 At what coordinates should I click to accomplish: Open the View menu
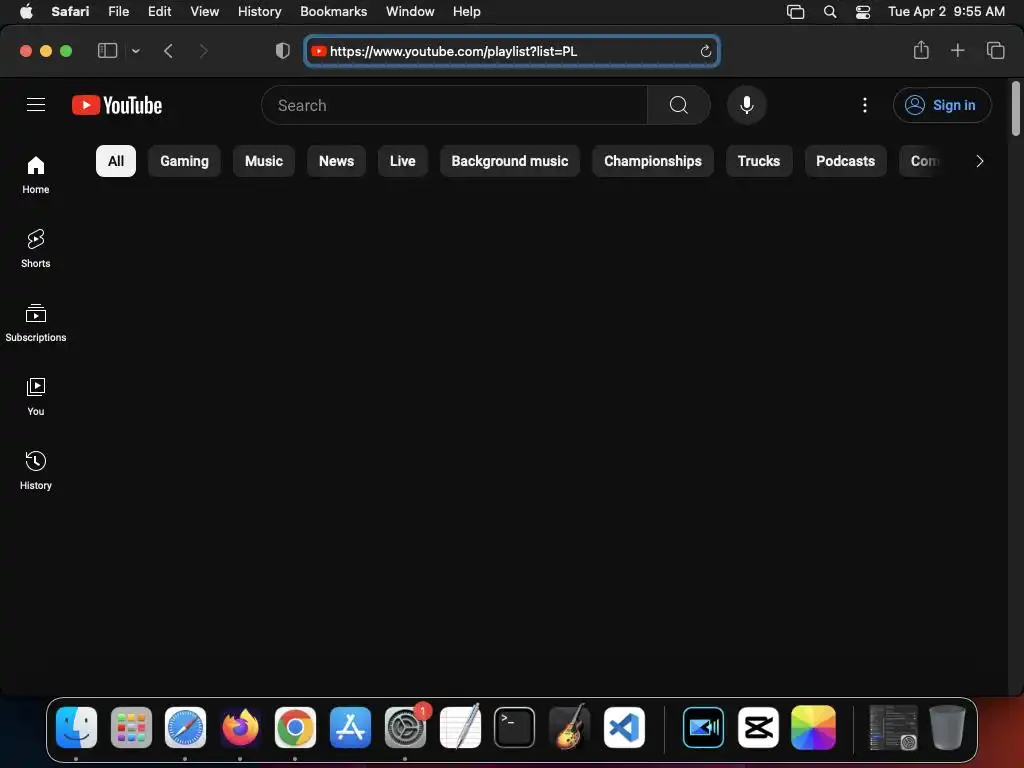coord(204,11)
